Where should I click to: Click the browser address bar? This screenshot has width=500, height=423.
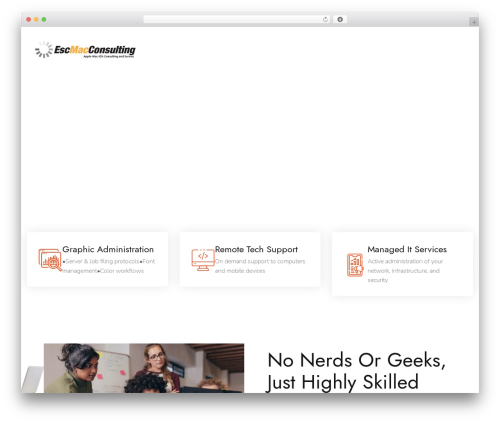(236, 20)
